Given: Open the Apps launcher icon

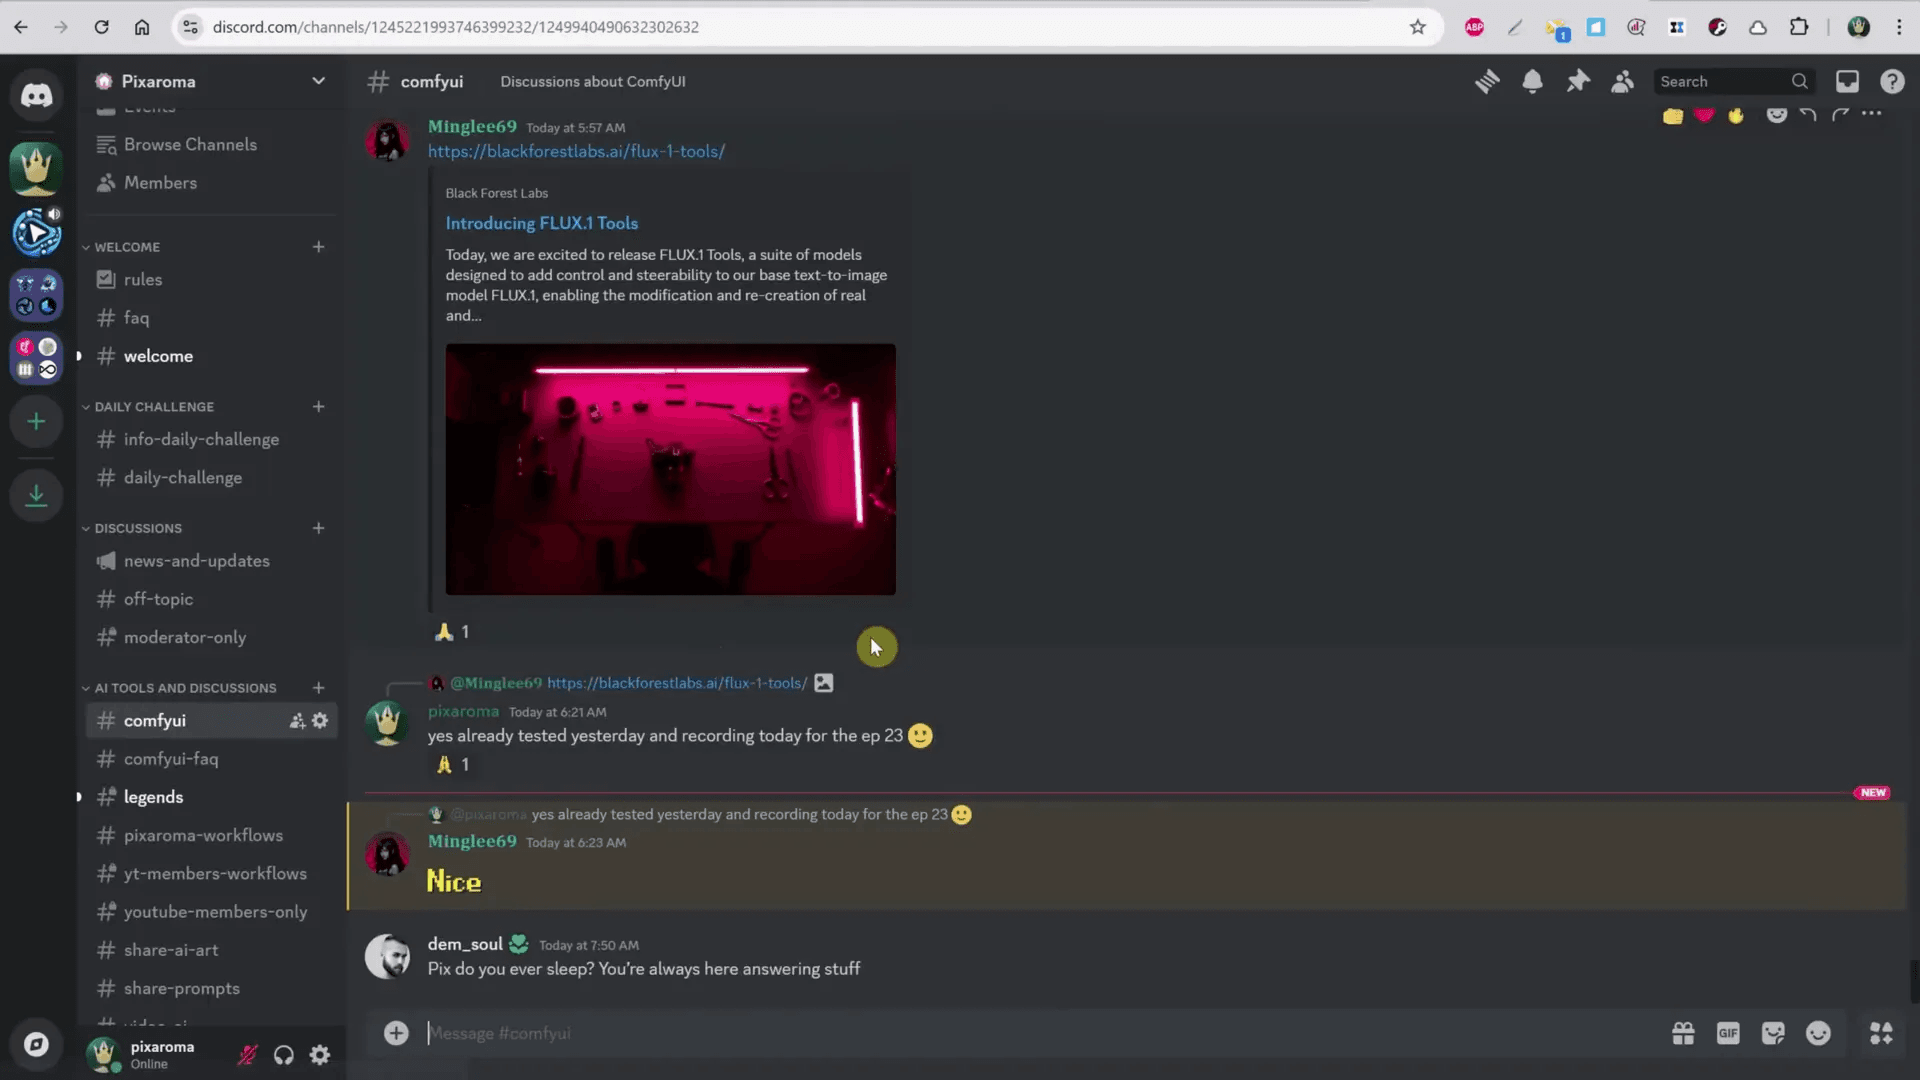Looking at the screenshot, I should (1881, 1033).
